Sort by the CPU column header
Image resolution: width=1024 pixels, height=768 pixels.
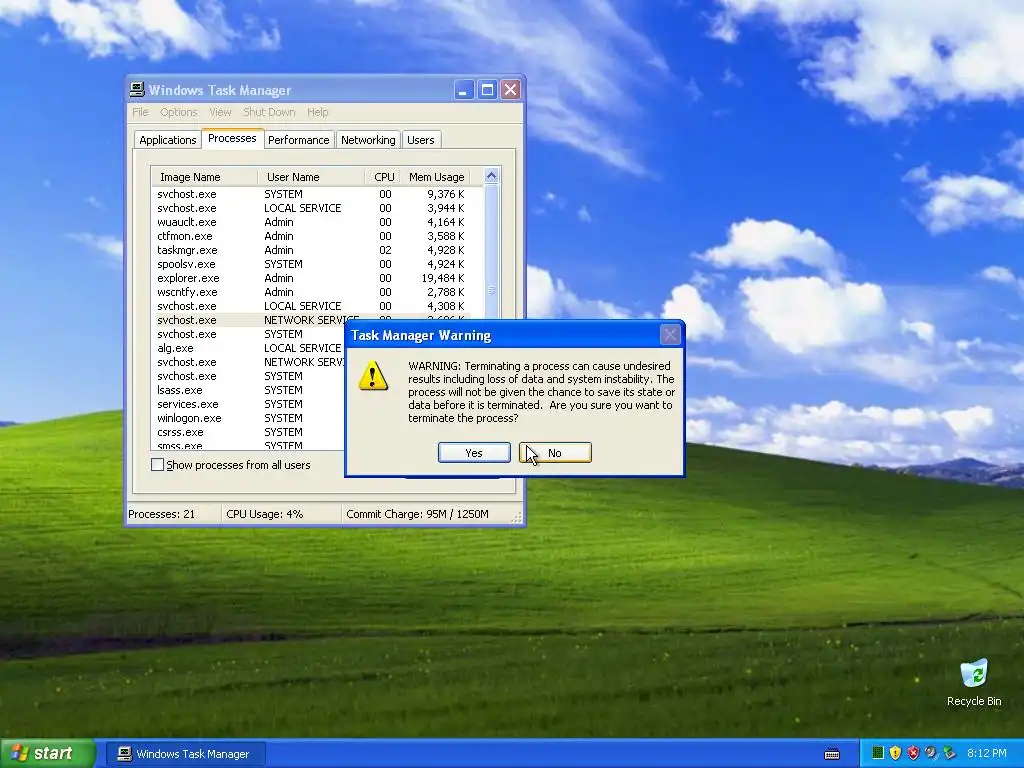coord(381,177)
